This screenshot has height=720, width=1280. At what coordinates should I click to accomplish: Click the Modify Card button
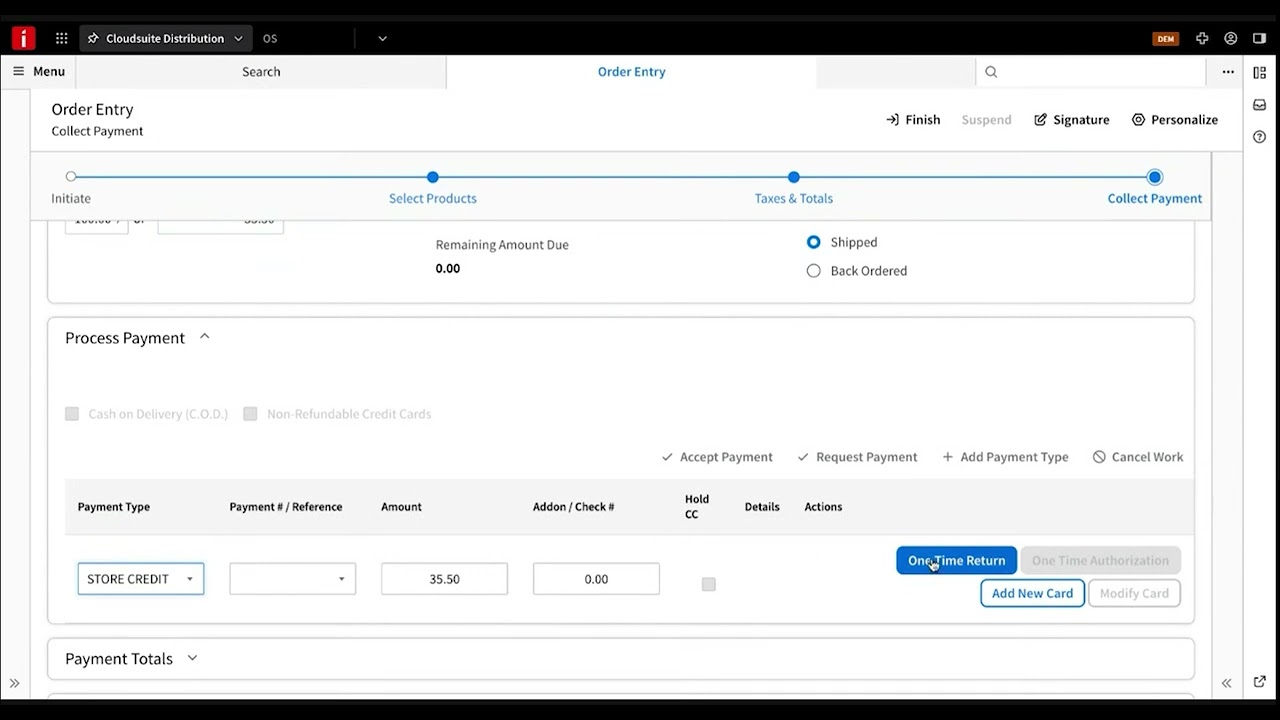1134,593
